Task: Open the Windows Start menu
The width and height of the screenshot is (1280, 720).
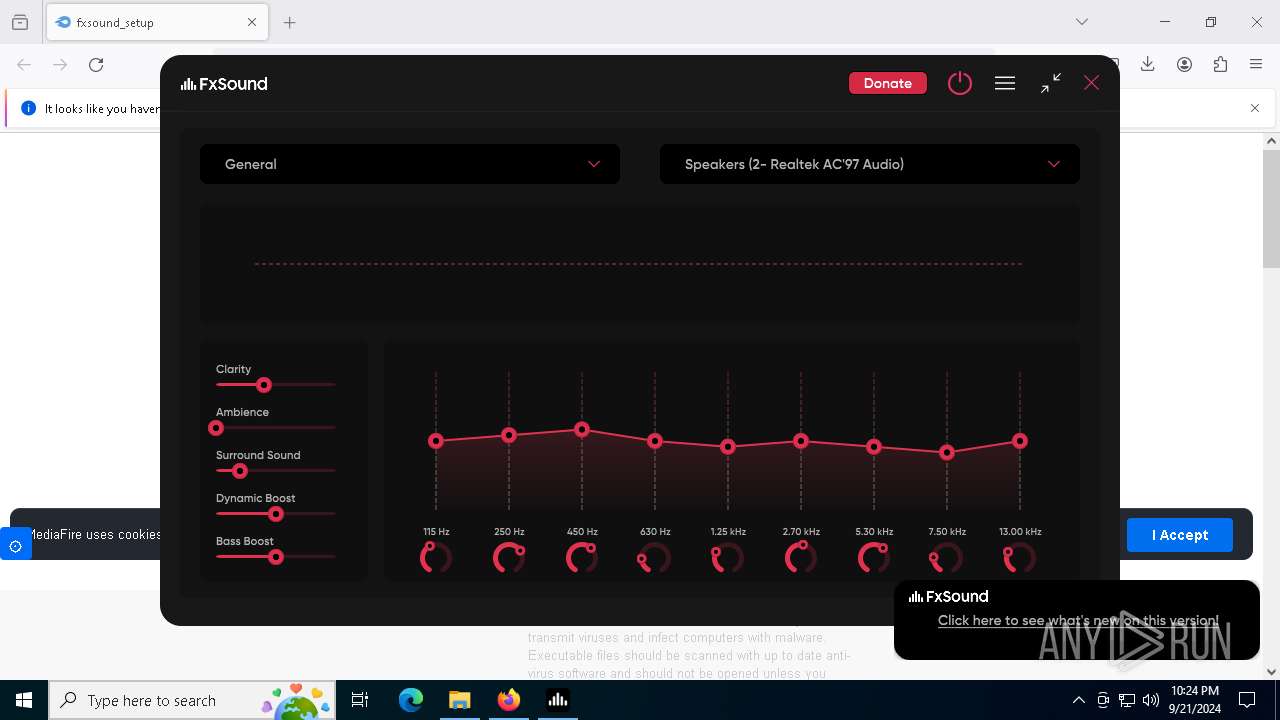Action: pos(24,700)
